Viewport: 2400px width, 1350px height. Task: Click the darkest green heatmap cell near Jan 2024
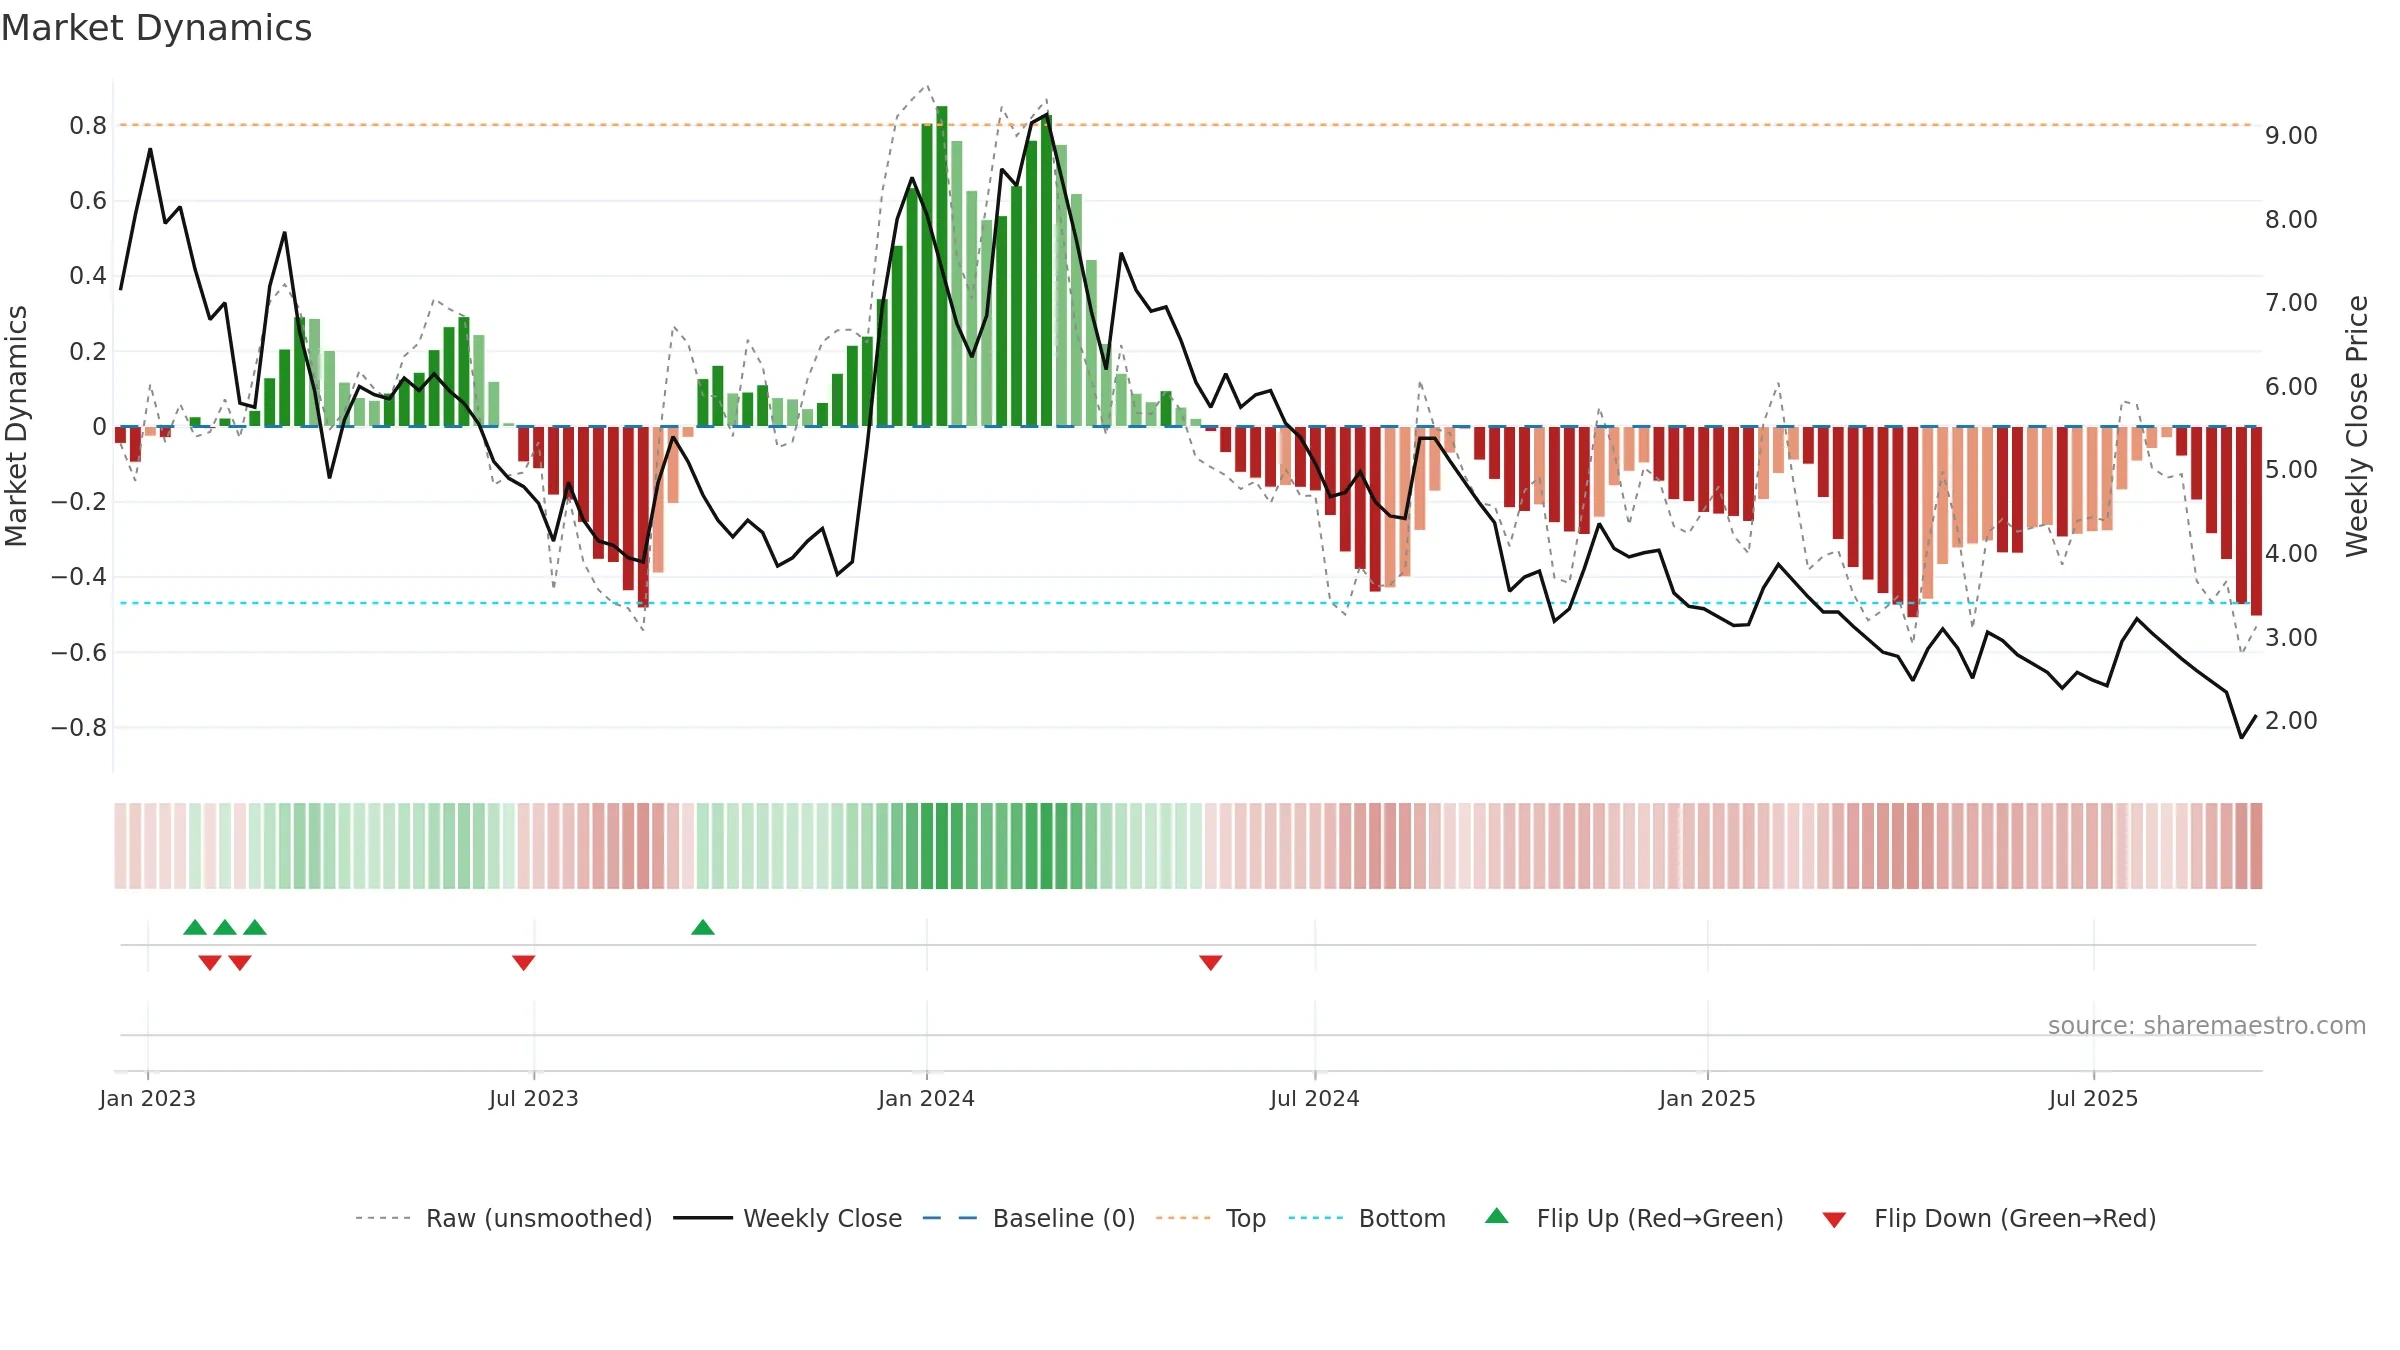pos(942,846)
